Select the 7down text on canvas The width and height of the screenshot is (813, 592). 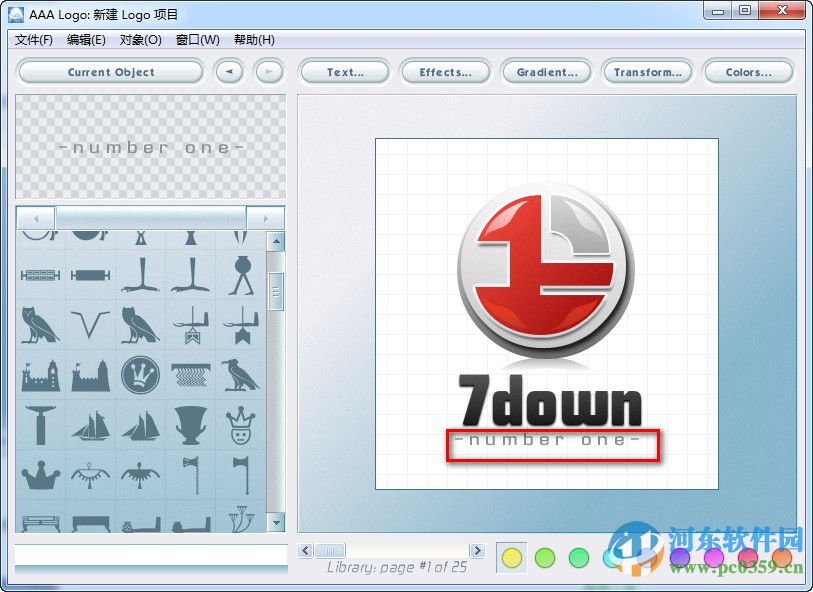tap(550, 400)
